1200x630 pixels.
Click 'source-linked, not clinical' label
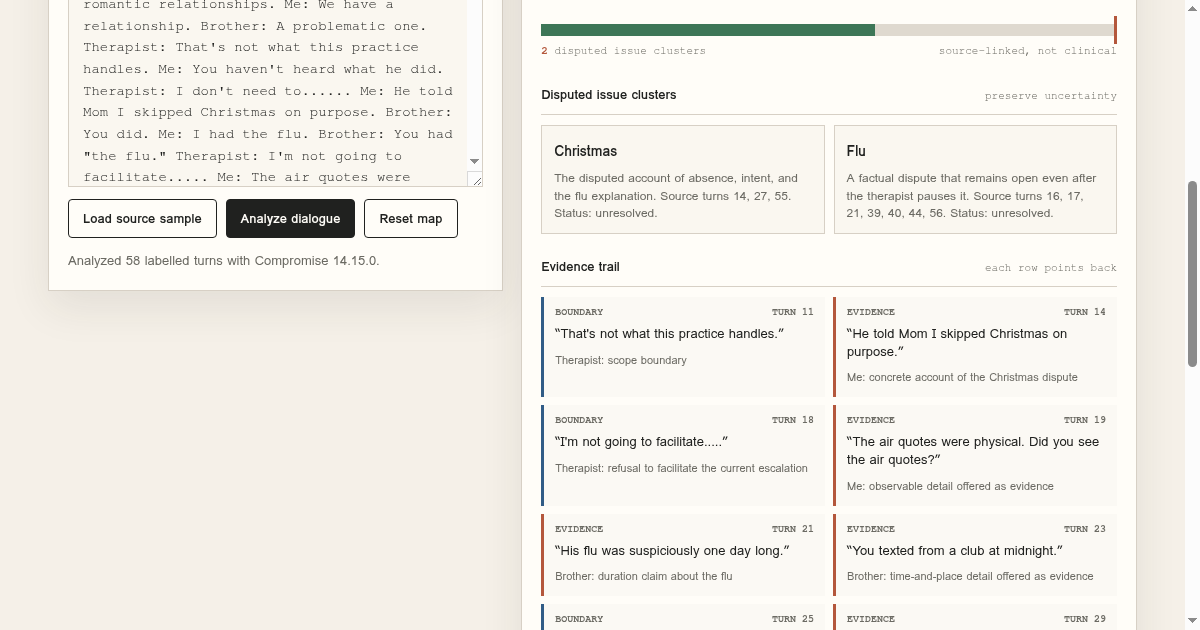[1027, 51]
